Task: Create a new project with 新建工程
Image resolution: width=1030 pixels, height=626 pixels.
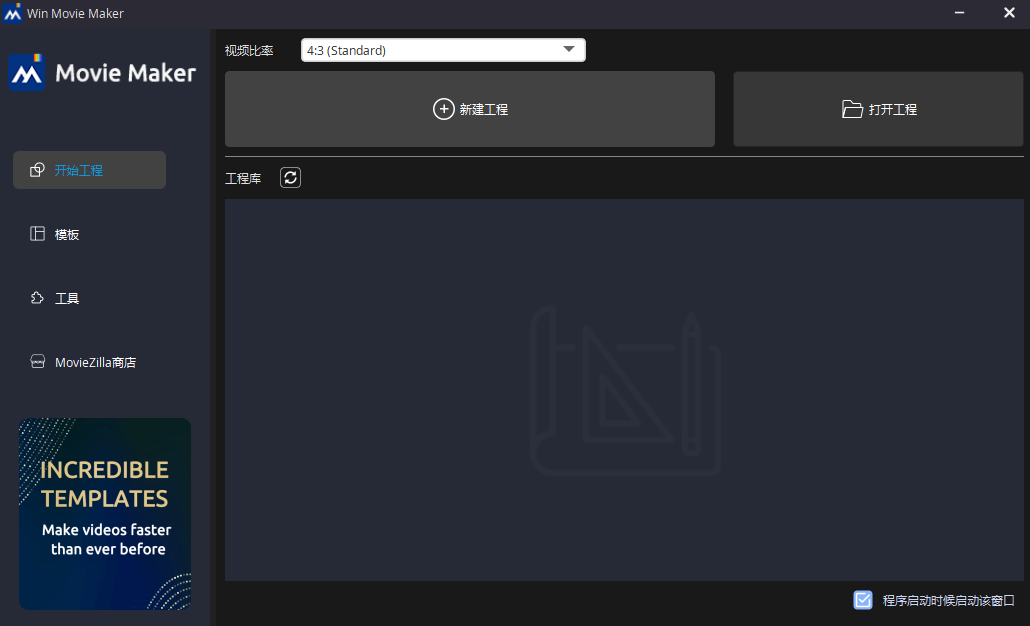Action: click(470, 109)
